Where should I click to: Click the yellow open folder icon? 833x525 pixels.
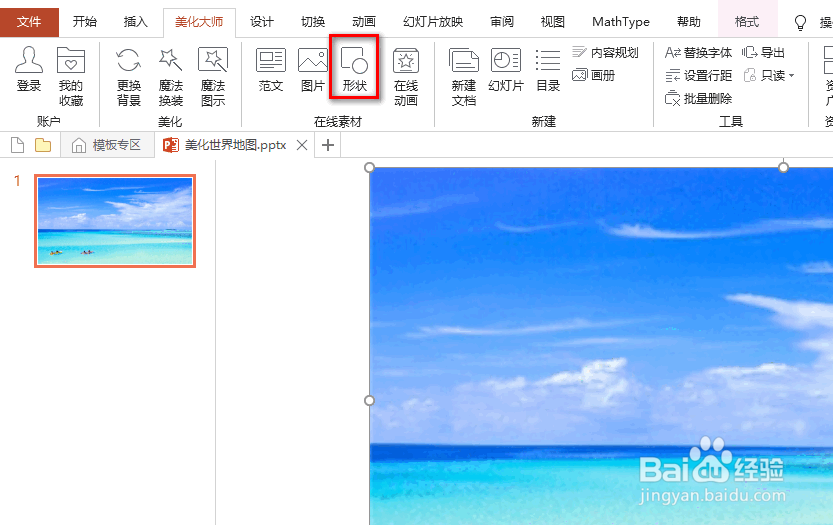point(43,145)
